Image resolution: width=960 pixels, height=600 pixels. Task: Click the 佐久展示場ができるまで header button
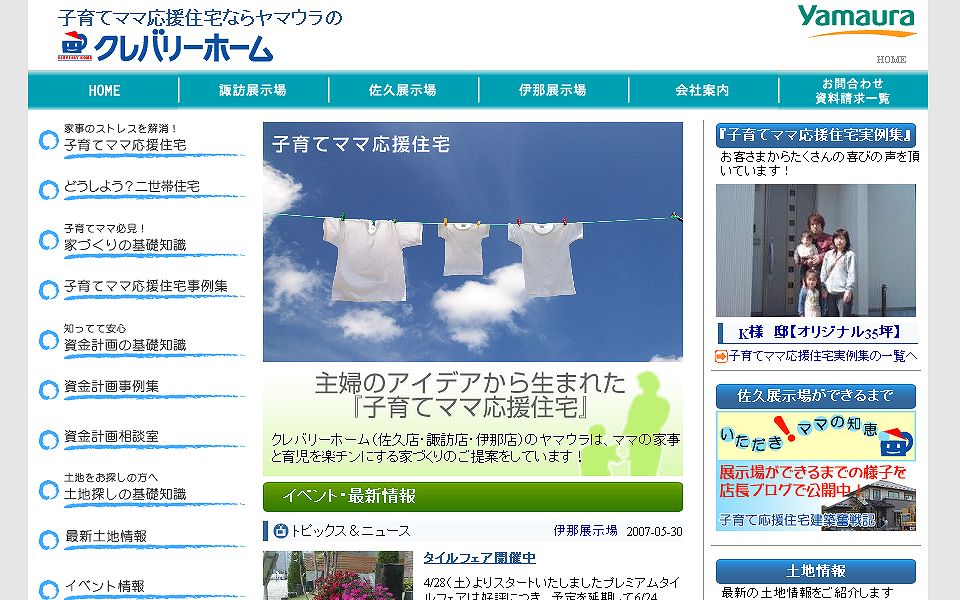816,396
